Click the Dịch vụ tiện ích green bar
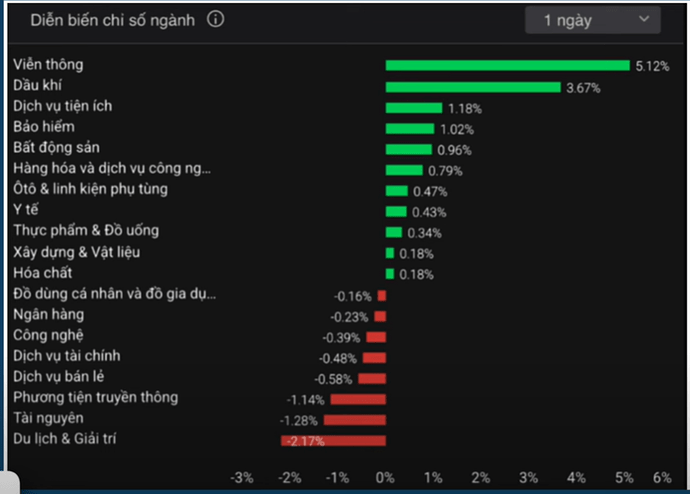Viewport: 690px width, 494px height. [x=413, y=108]
